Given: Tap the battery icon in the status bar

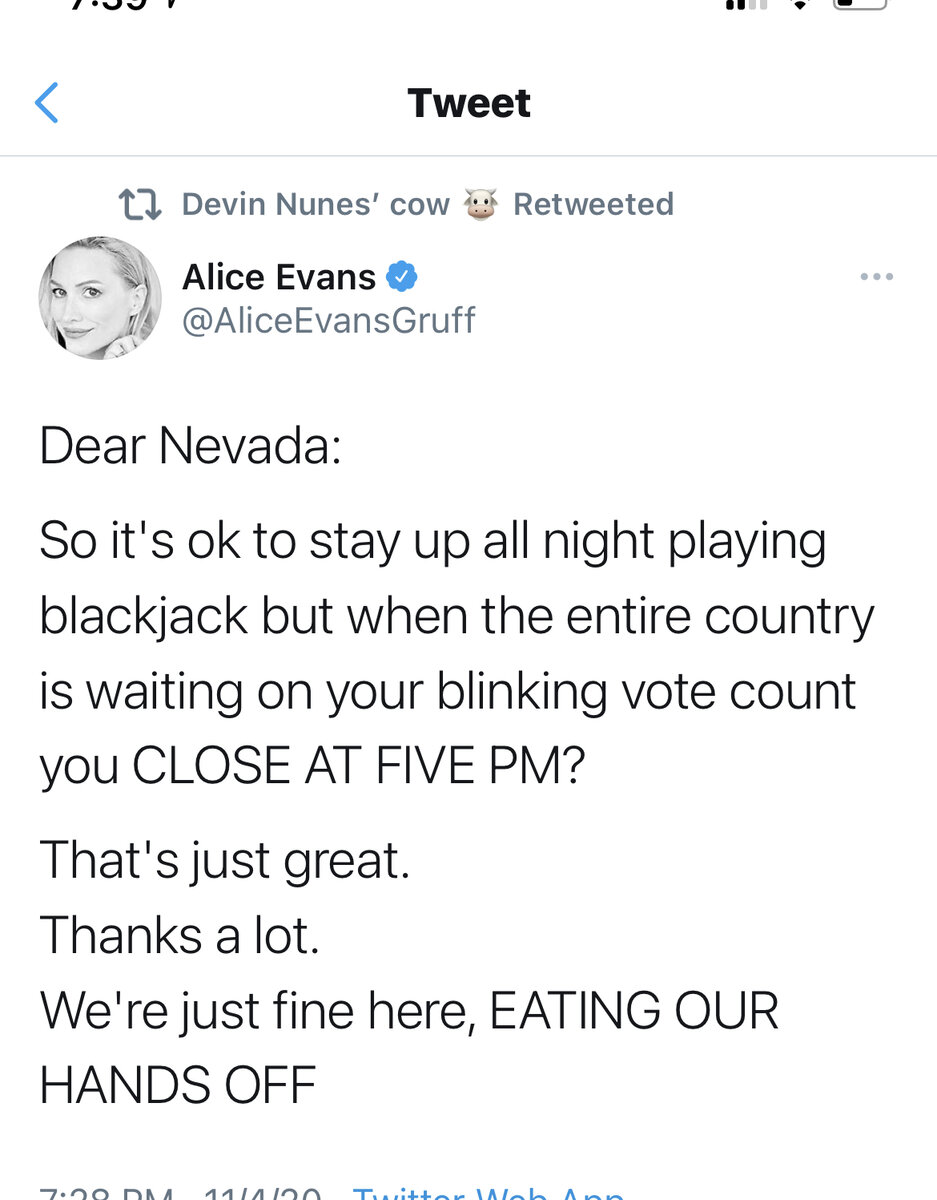Looking at the screenshot, I should pos(859,4).
